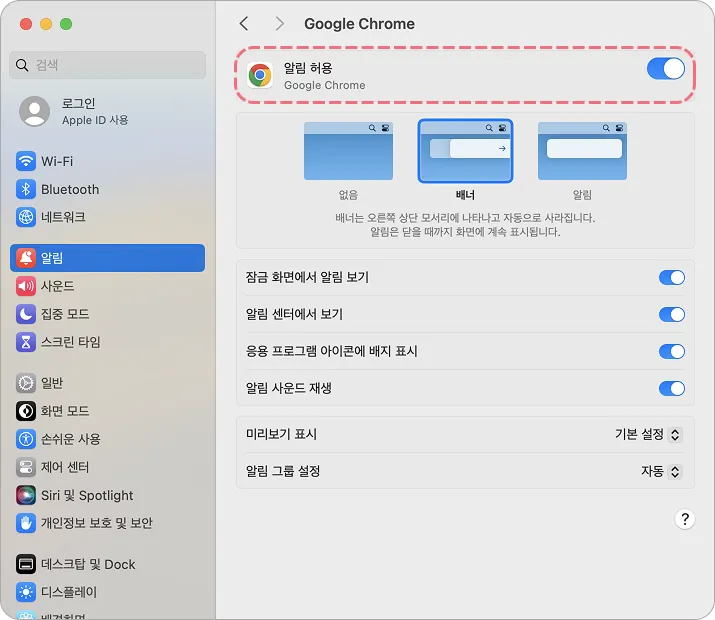The image size is (715, 620).
Task: Go forward with the right chevron
Action: pyautogui.click(x=280, y=24)
